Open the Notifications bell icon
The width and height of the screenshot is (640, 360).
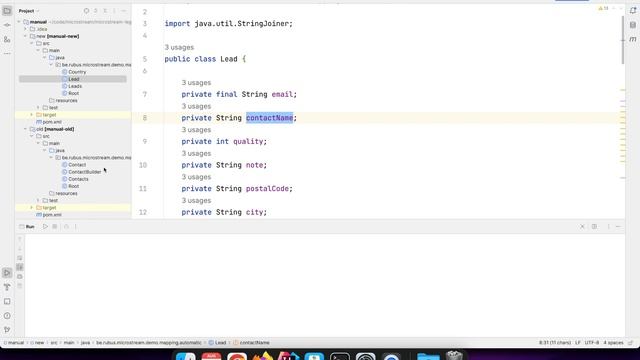coord(633,11)
